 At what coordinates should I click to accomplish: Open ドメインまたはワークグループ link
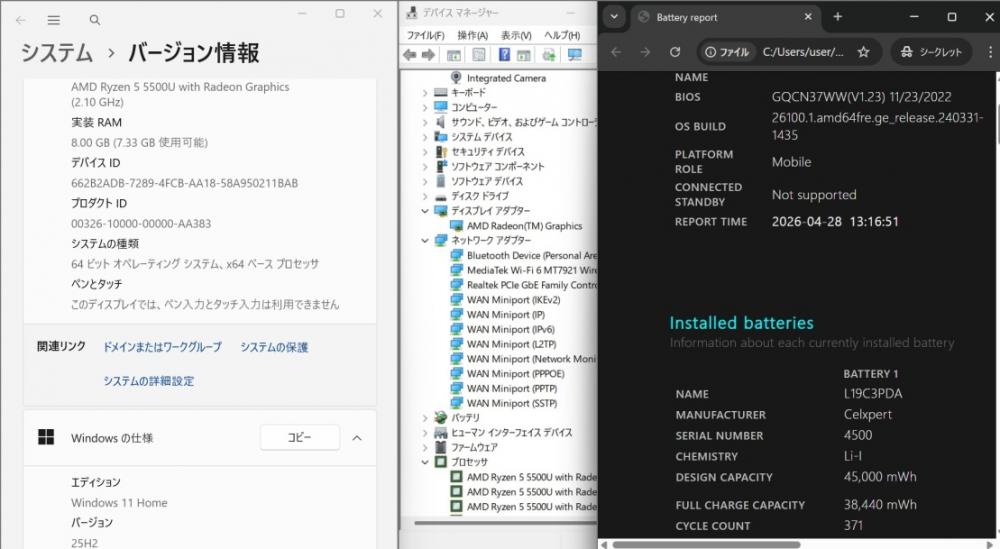point(163,347)
